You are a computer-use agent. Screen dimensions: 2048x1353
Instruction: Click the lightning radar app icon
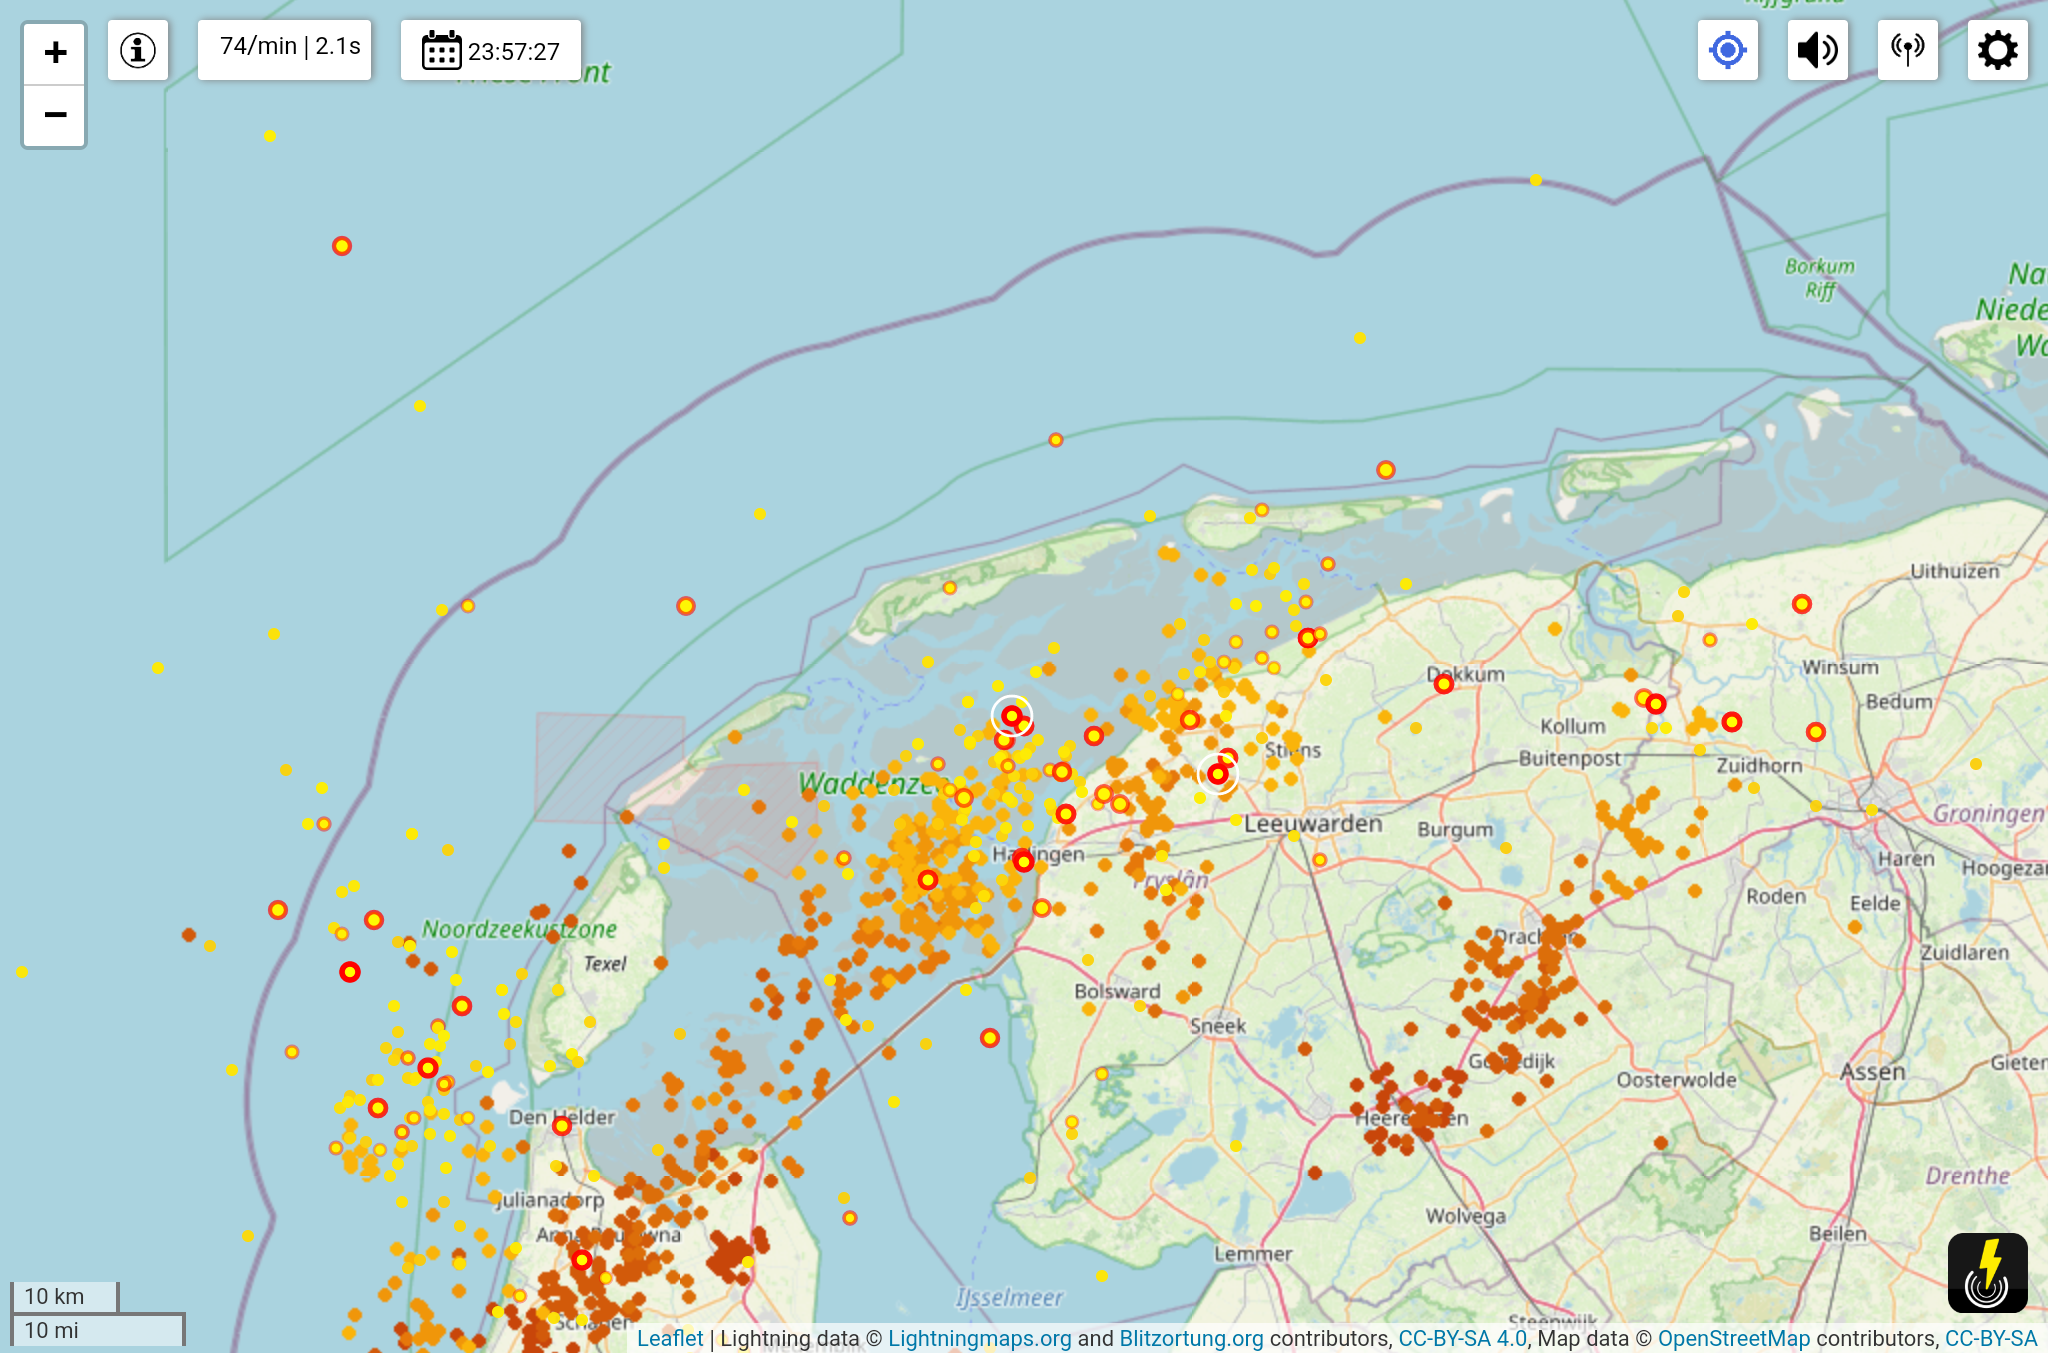[1987, 1272]
